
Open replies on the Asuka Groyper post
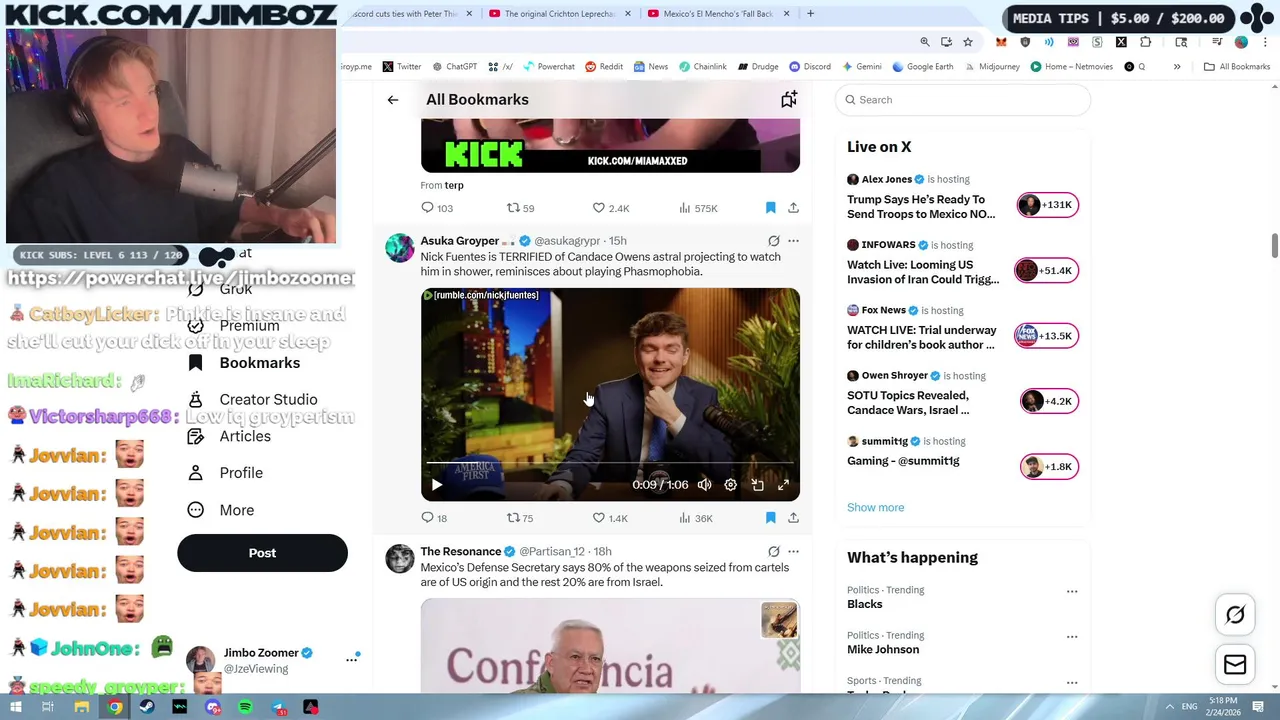pyautogui.click(x=434, y=518)
